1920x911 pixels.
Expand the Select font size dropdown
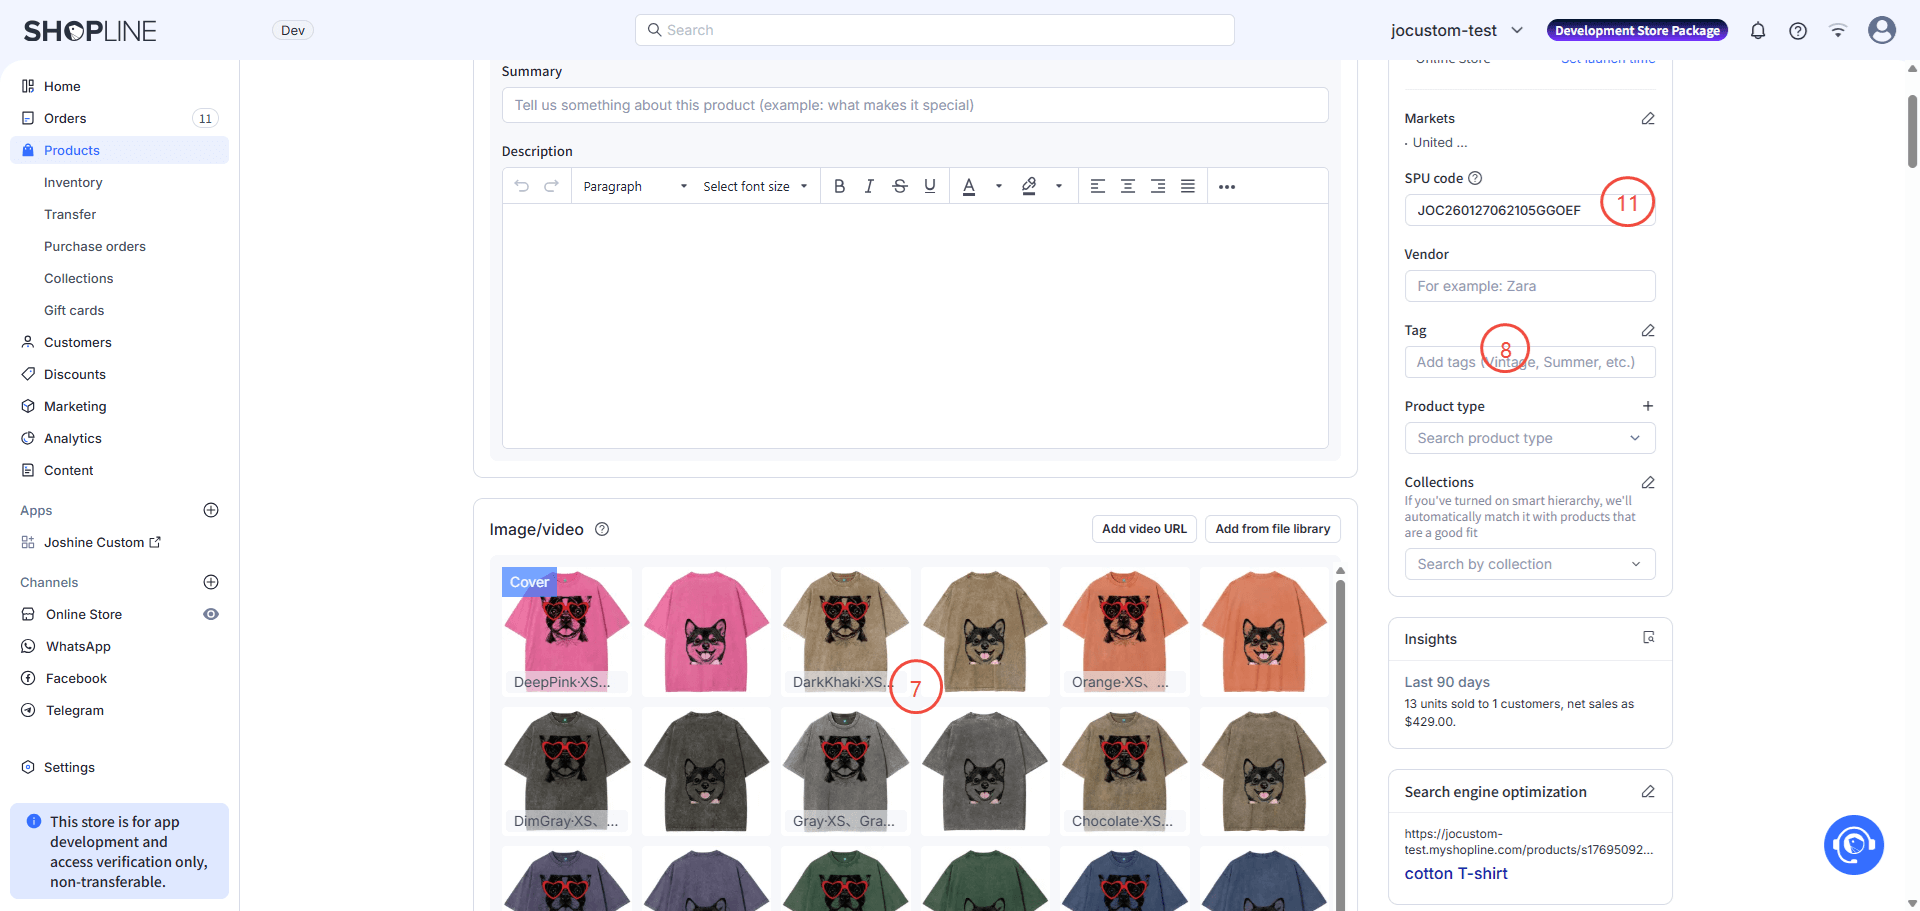tap(754, 187)
